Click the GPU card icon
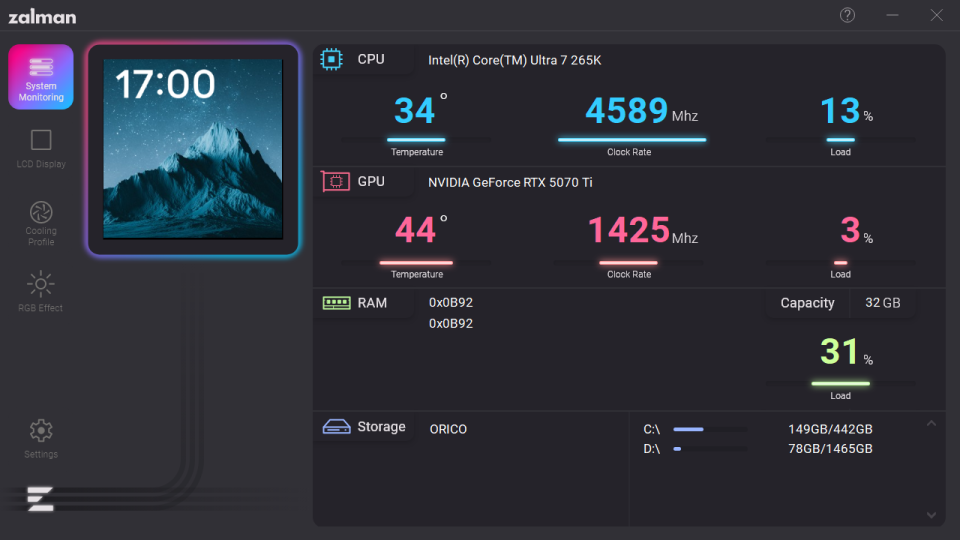The width and height of the screenshot is (960, 540). pos(336,181)
